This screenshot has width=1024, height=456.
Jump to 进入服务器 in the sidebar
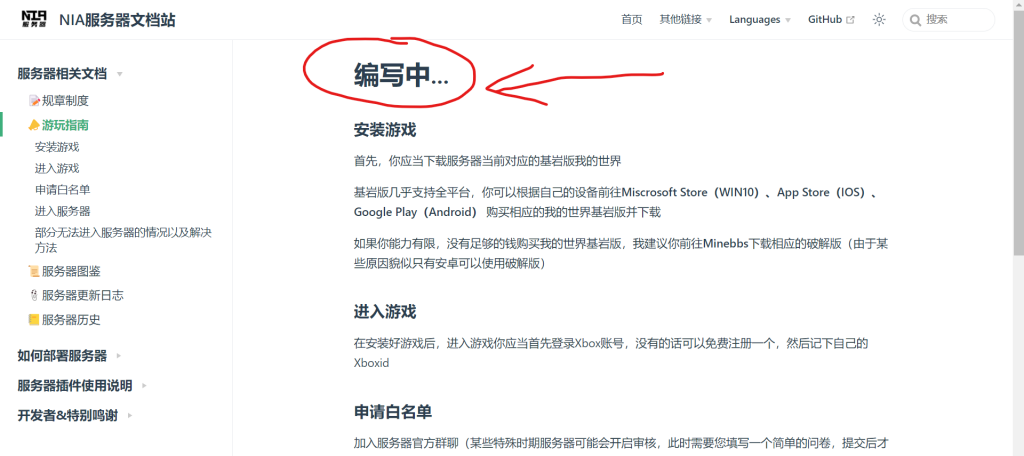(63, 210)
